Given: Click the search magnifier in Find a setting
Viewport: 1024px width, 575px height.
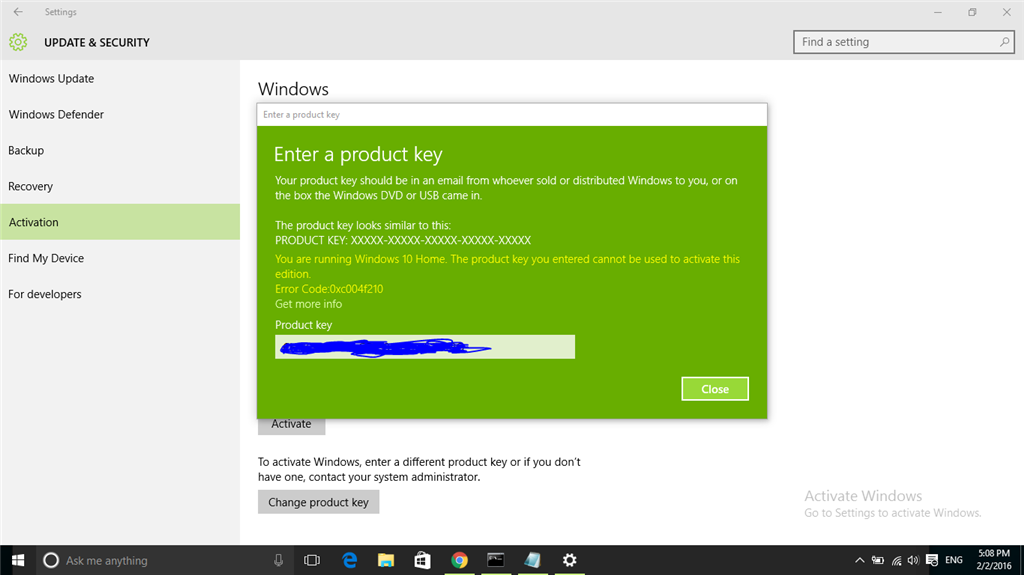Looking at the screenshot, I should tap(1004, 42).
